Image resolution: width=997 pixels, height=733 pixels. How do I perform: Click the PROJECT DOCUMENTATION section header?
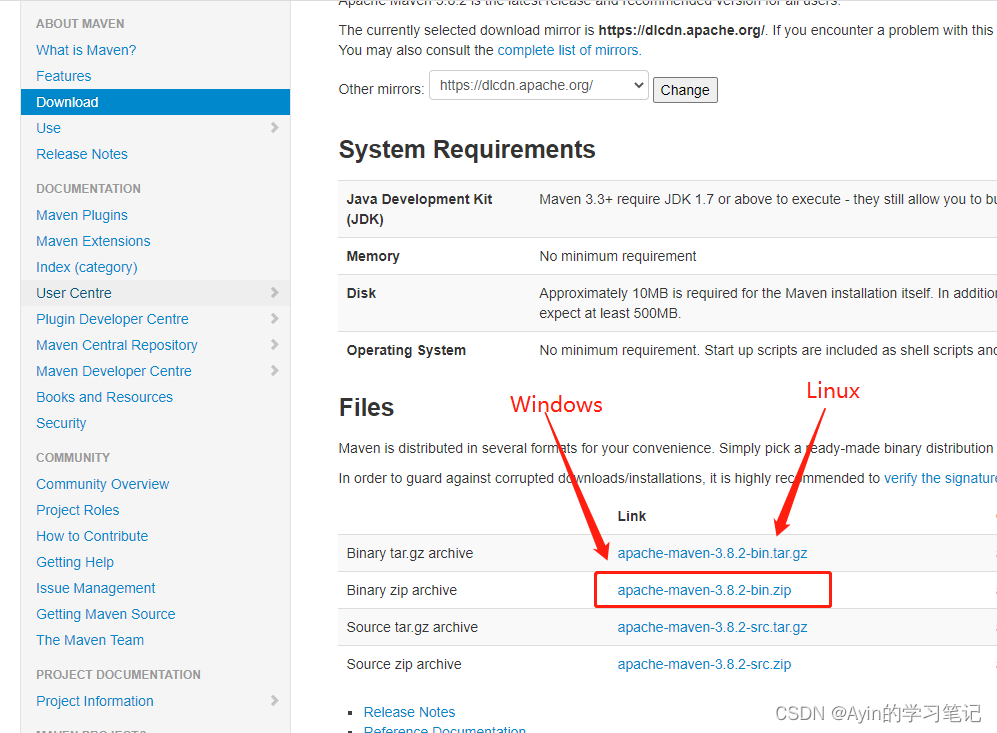coord(118,675)
